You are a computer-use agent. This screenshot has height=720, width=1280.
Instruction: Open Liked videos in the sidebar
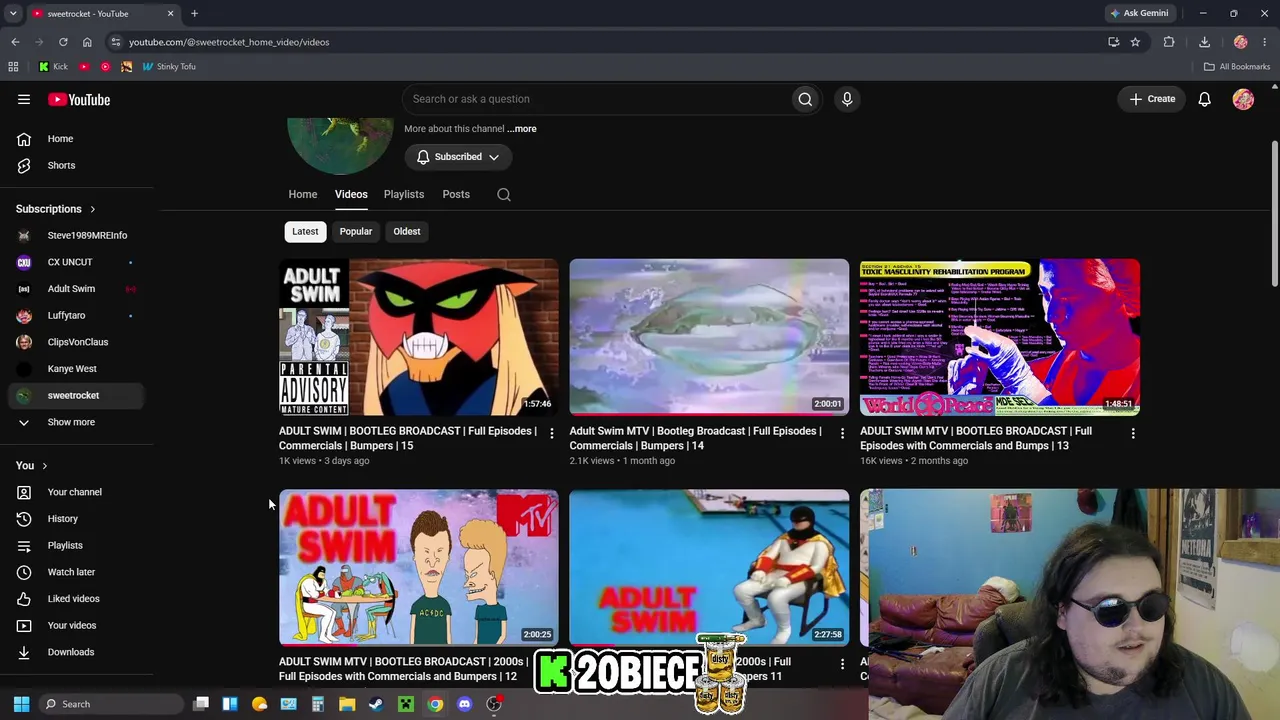click(x=76, y=599)
